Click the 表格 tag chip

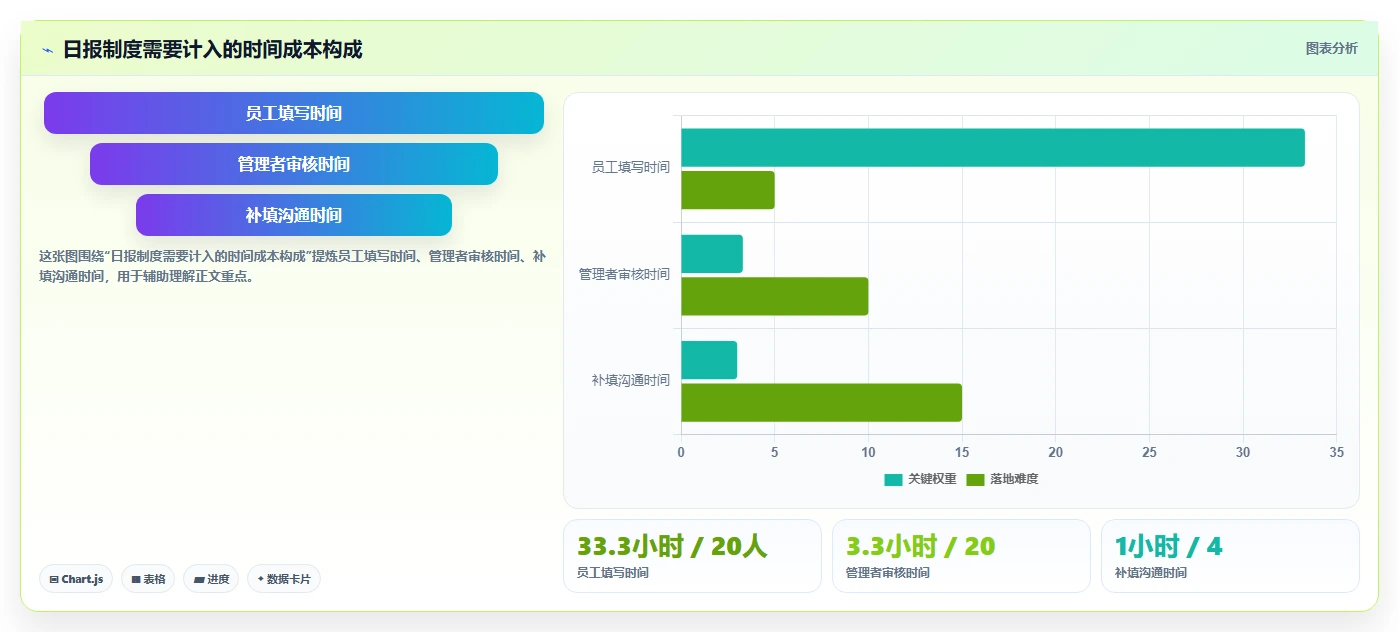[x=148, y=579]
